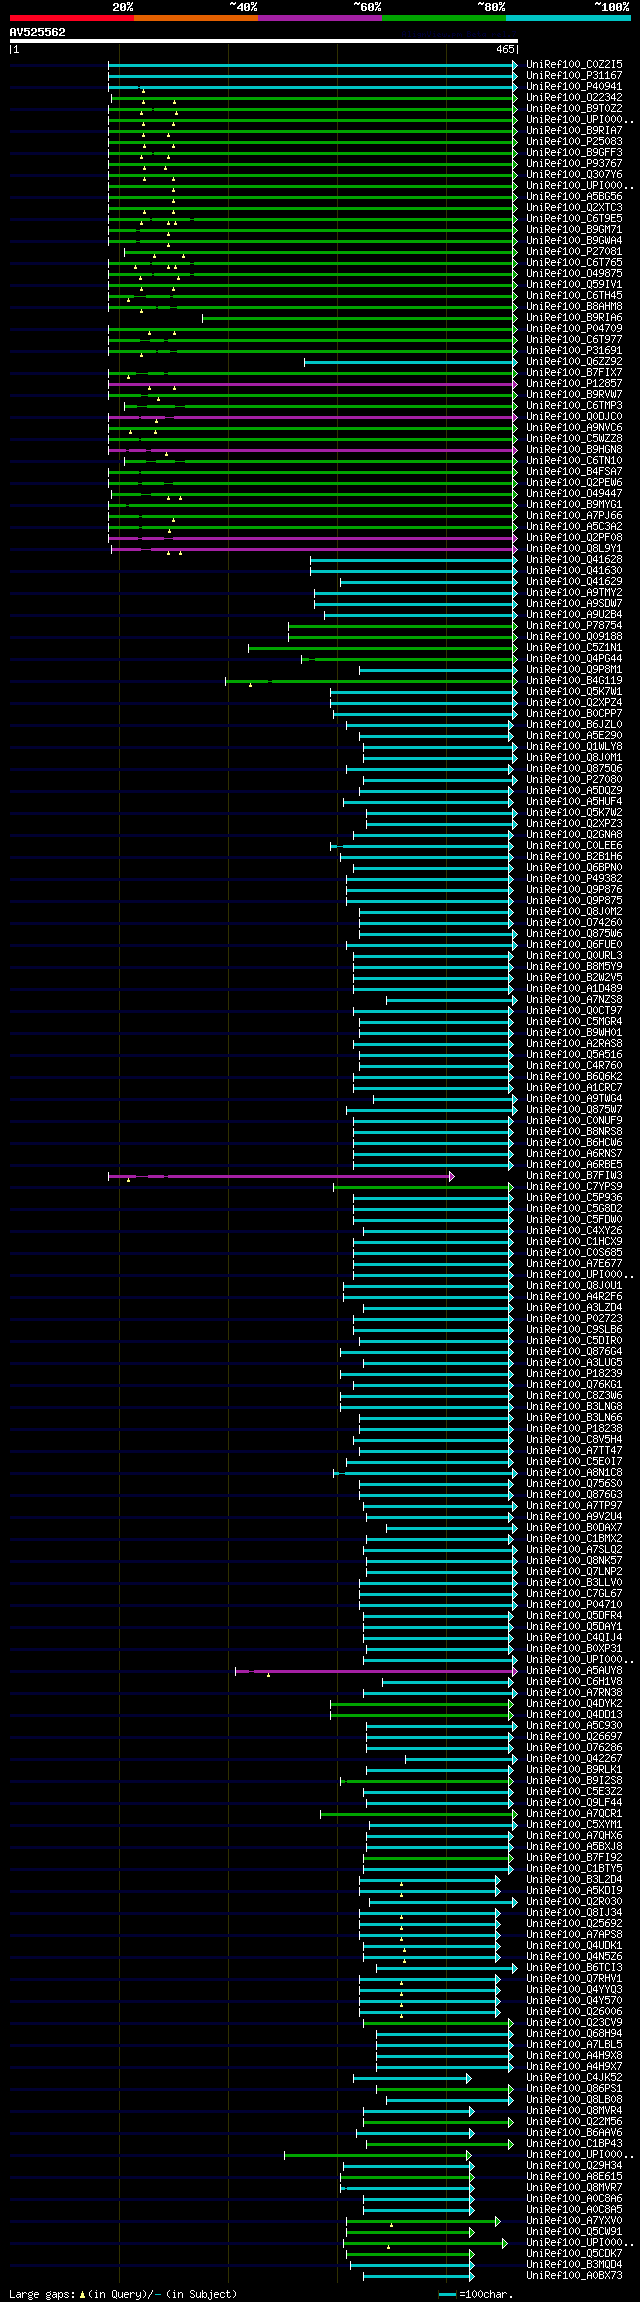640x2302 pixels.
Task: Select UniRef100_P78754 entry
Action: [x=574, y=626]
